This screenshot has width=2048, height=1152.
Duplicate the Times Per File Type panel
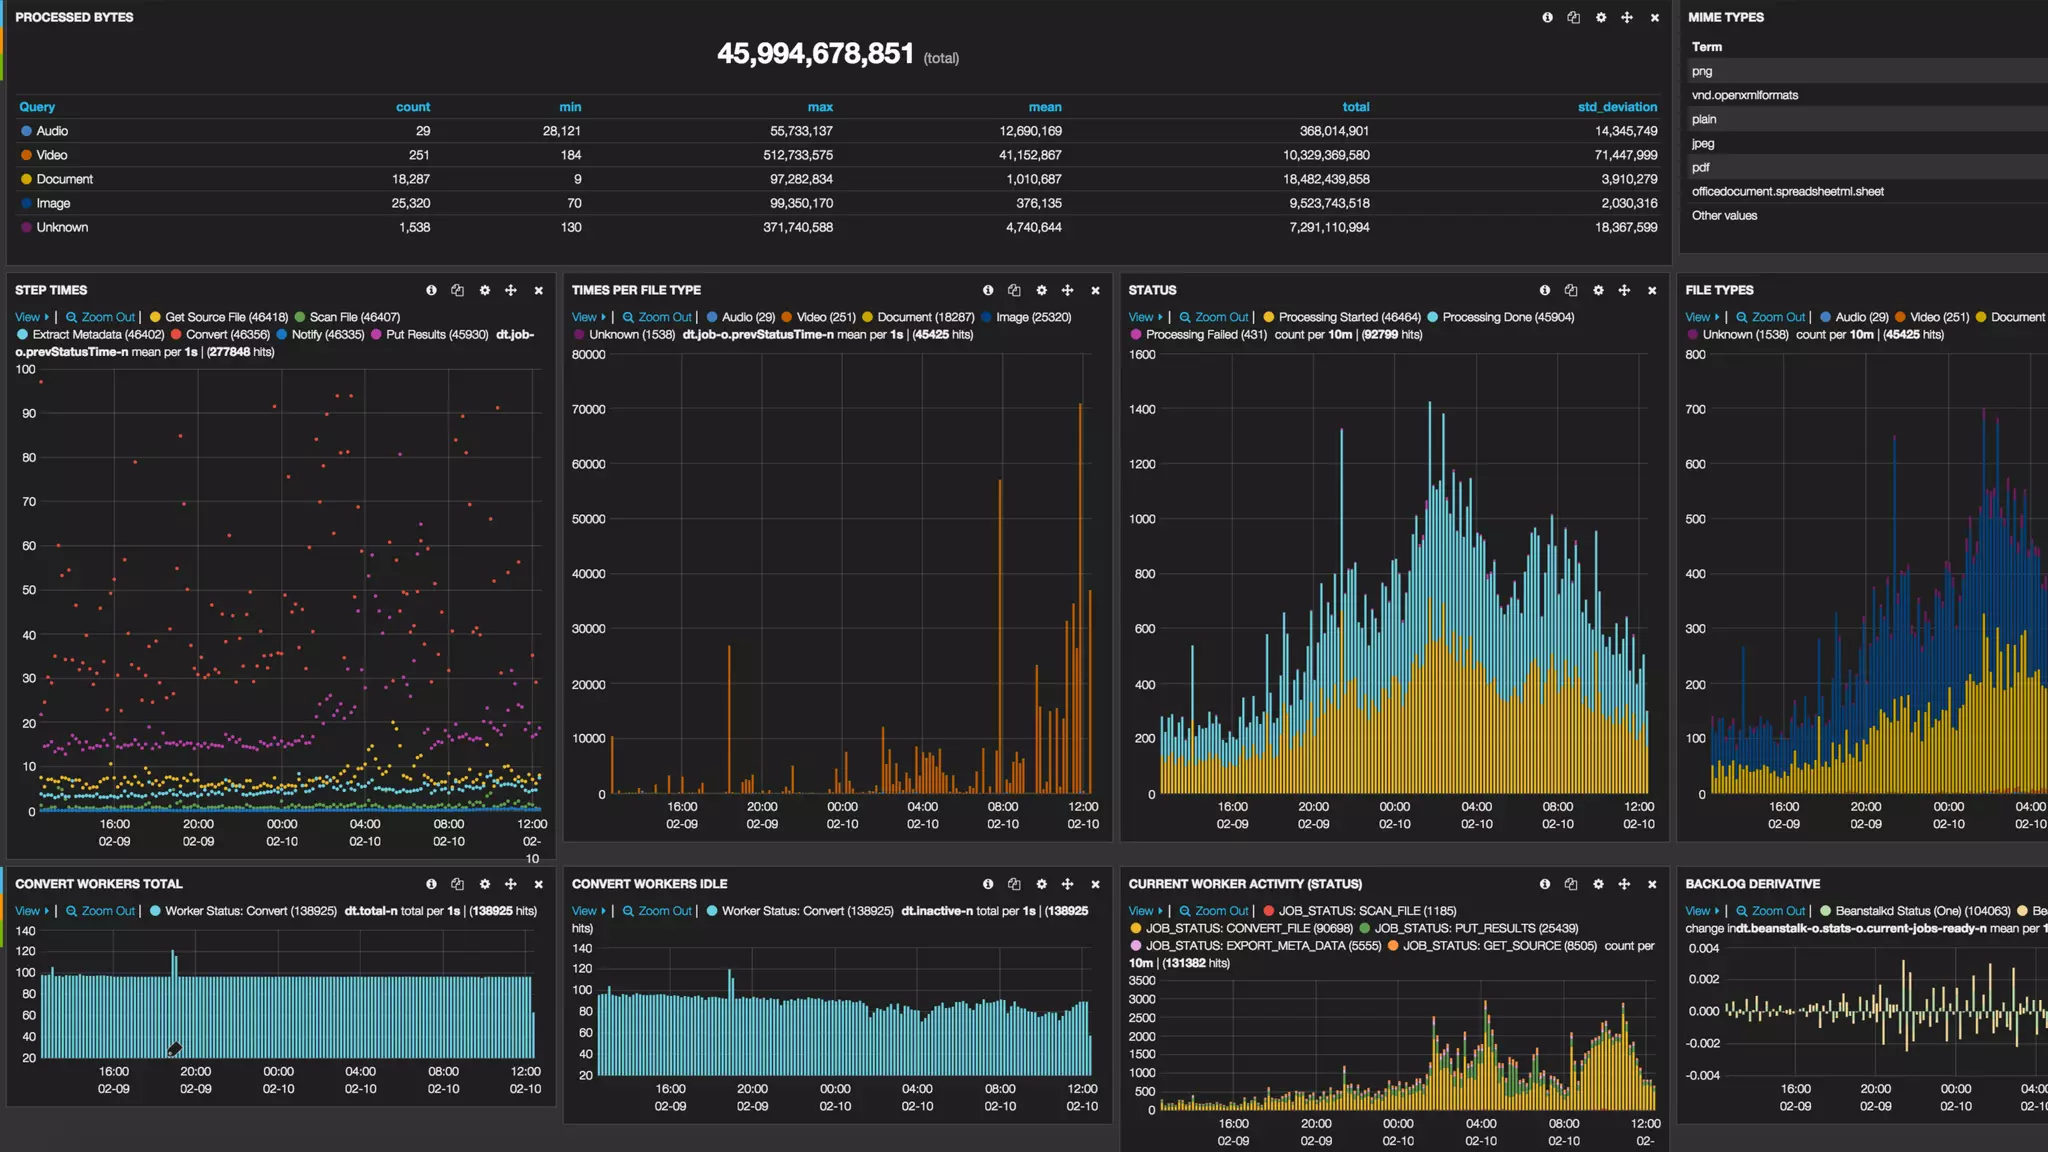coord(1014,290)
